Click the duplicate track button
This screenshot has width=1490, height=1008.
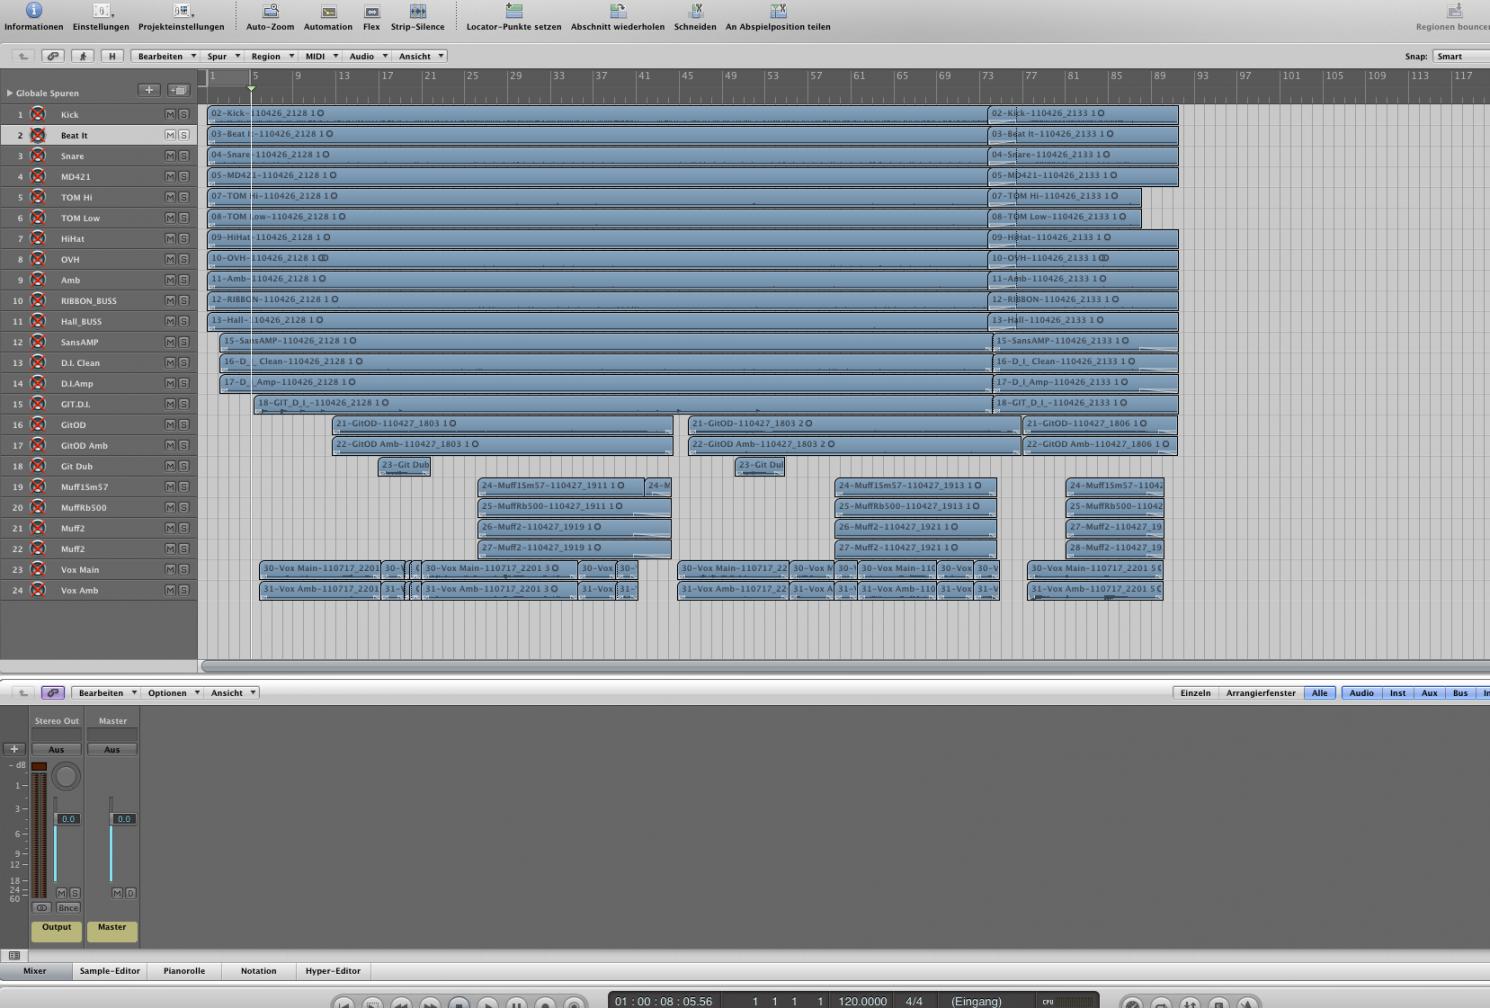[x=178, y=90]
